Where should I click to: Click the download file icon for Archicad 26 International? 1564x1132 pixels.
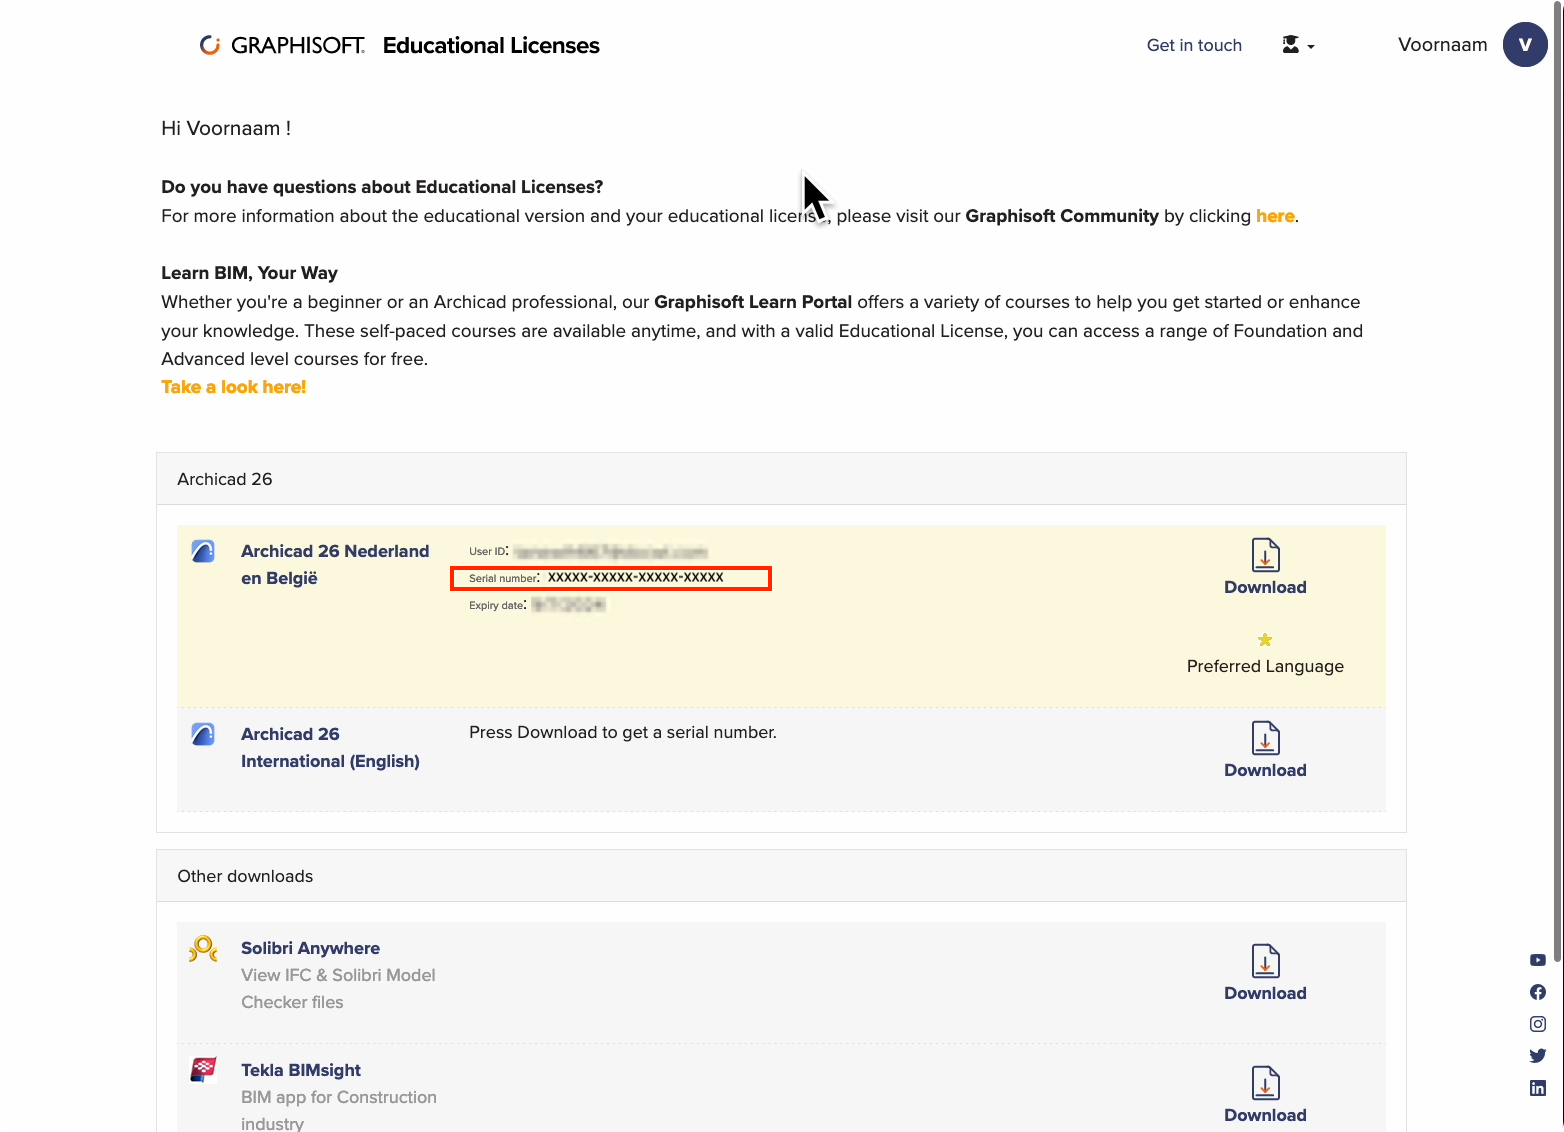tap(1265, 738)
